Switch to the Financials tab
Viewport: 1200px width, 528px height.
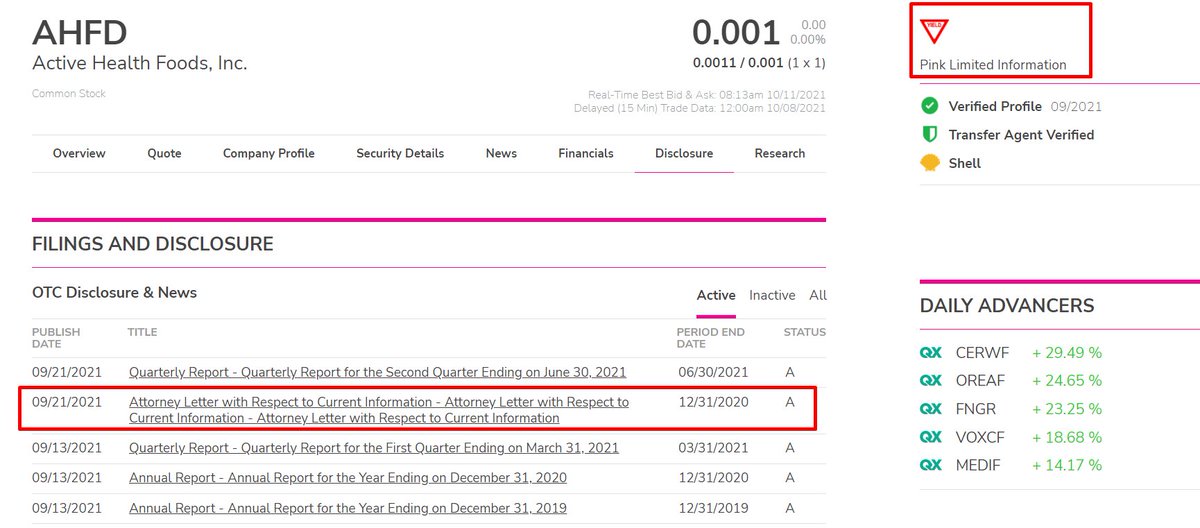pyautogui.click(x=586, y=153)
